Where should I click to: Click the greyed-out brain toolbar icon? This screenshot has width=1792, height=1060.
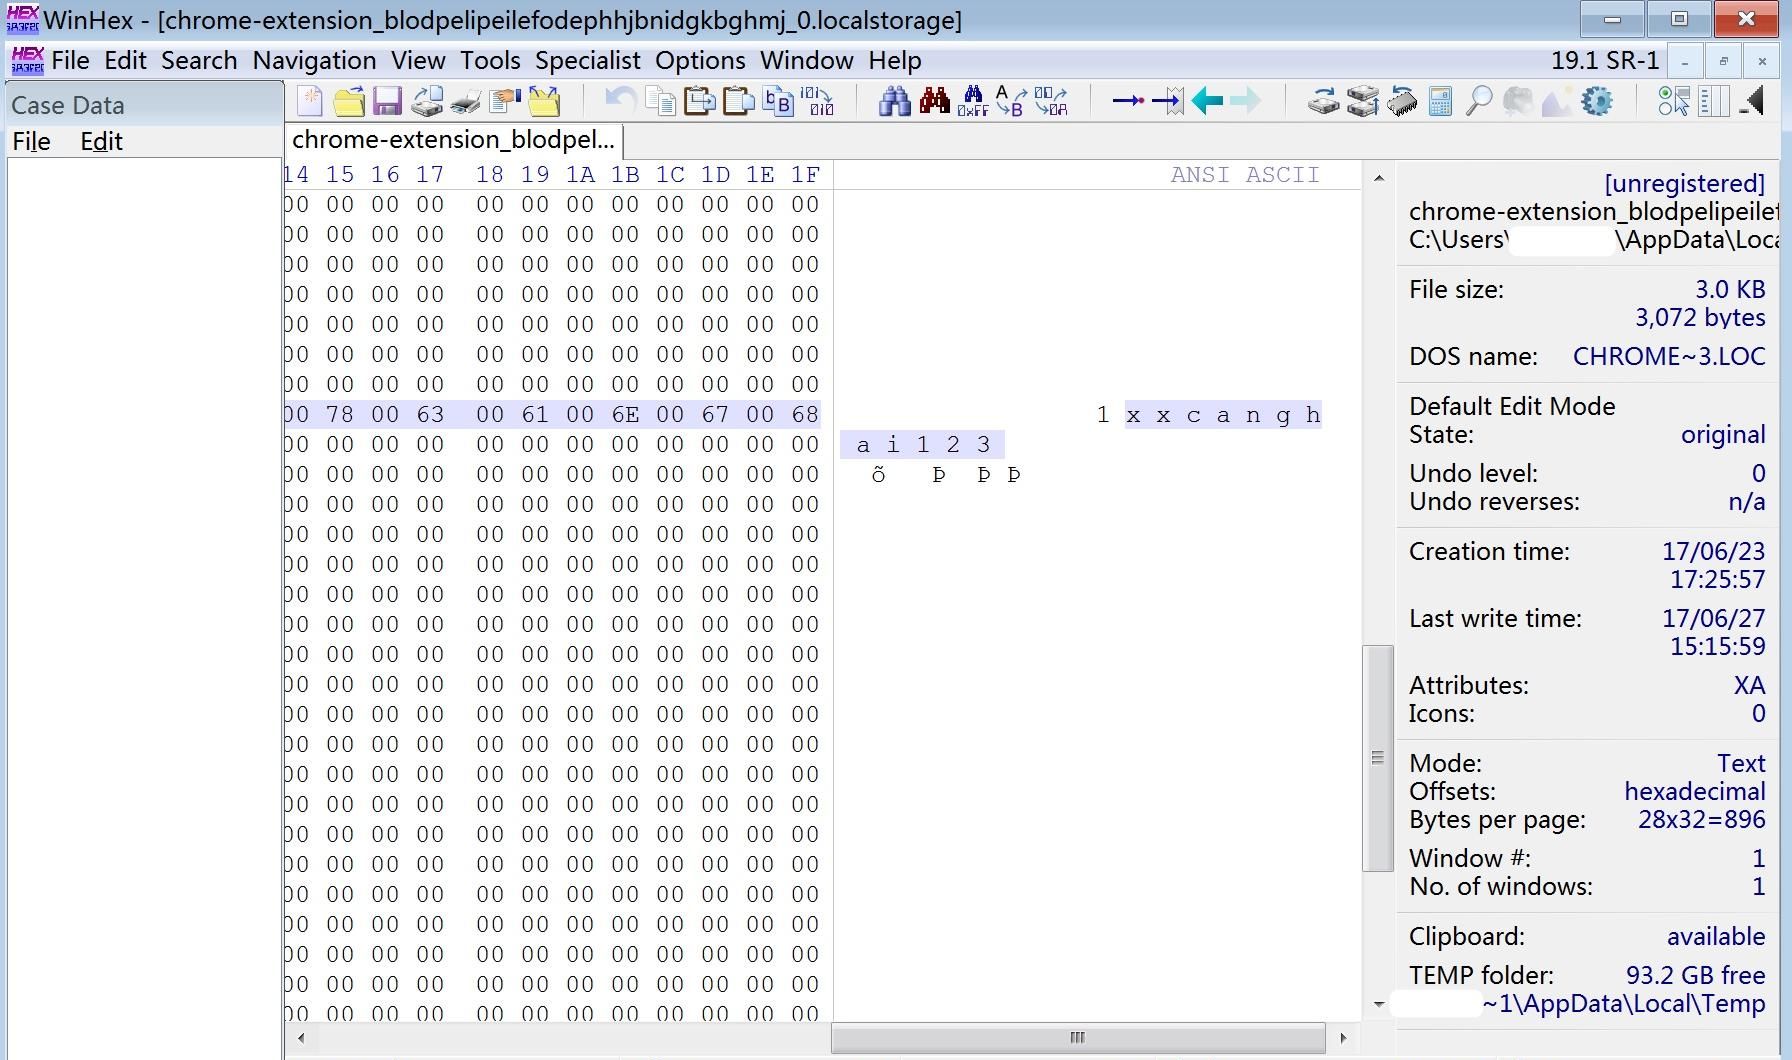(x=1518, y=101)
